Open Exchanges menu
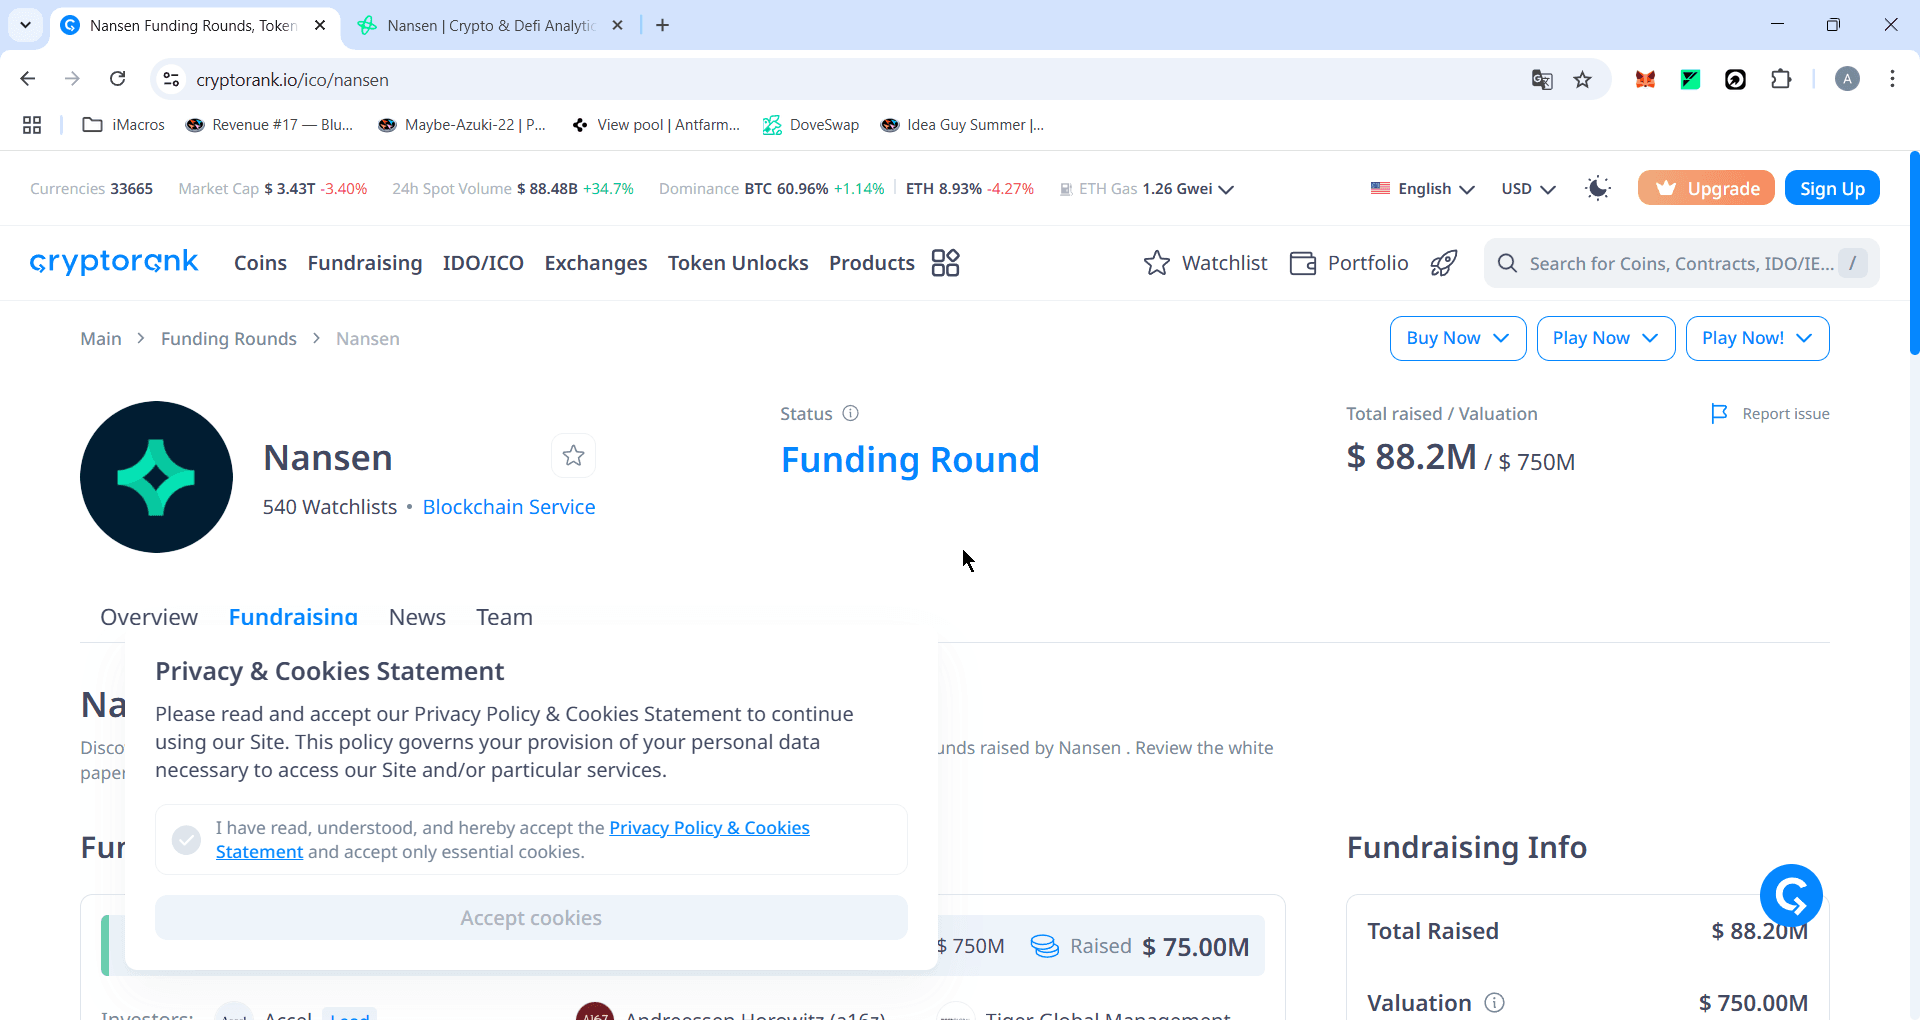This screenshot has width=1920, height=1020. pyautogui.click(x=596, y=263)
